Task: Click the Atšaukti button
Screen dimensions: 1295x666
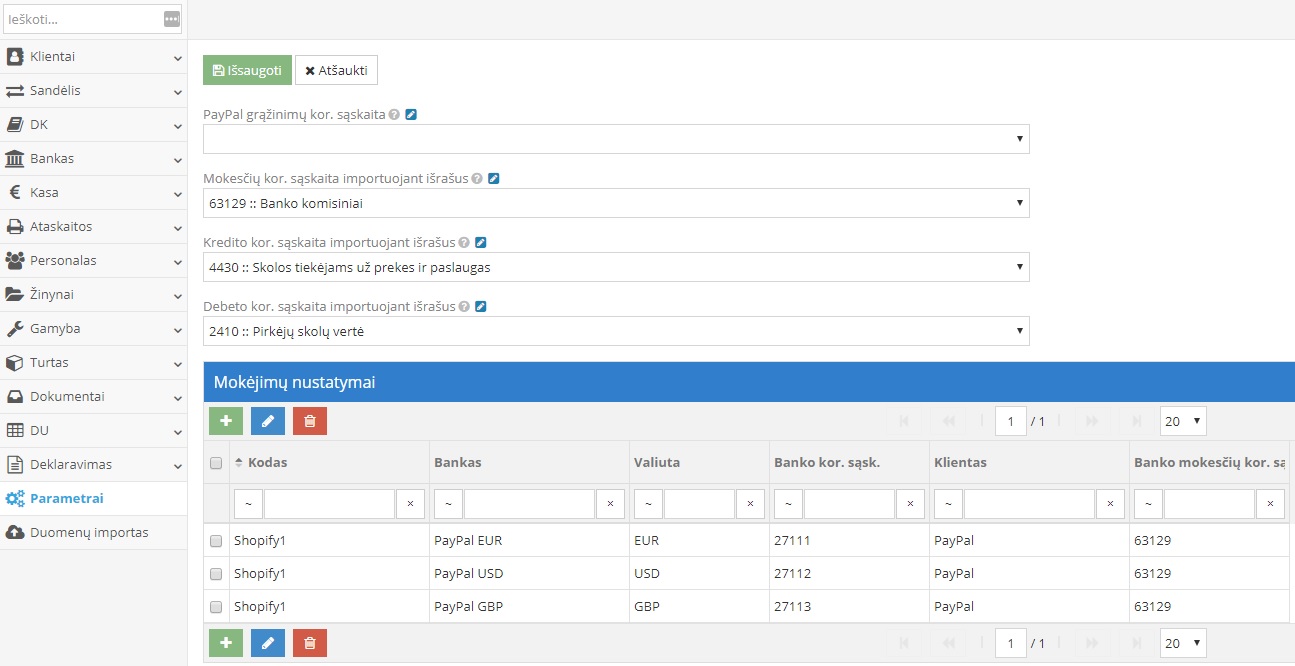Action: click(x=336, y=70)
